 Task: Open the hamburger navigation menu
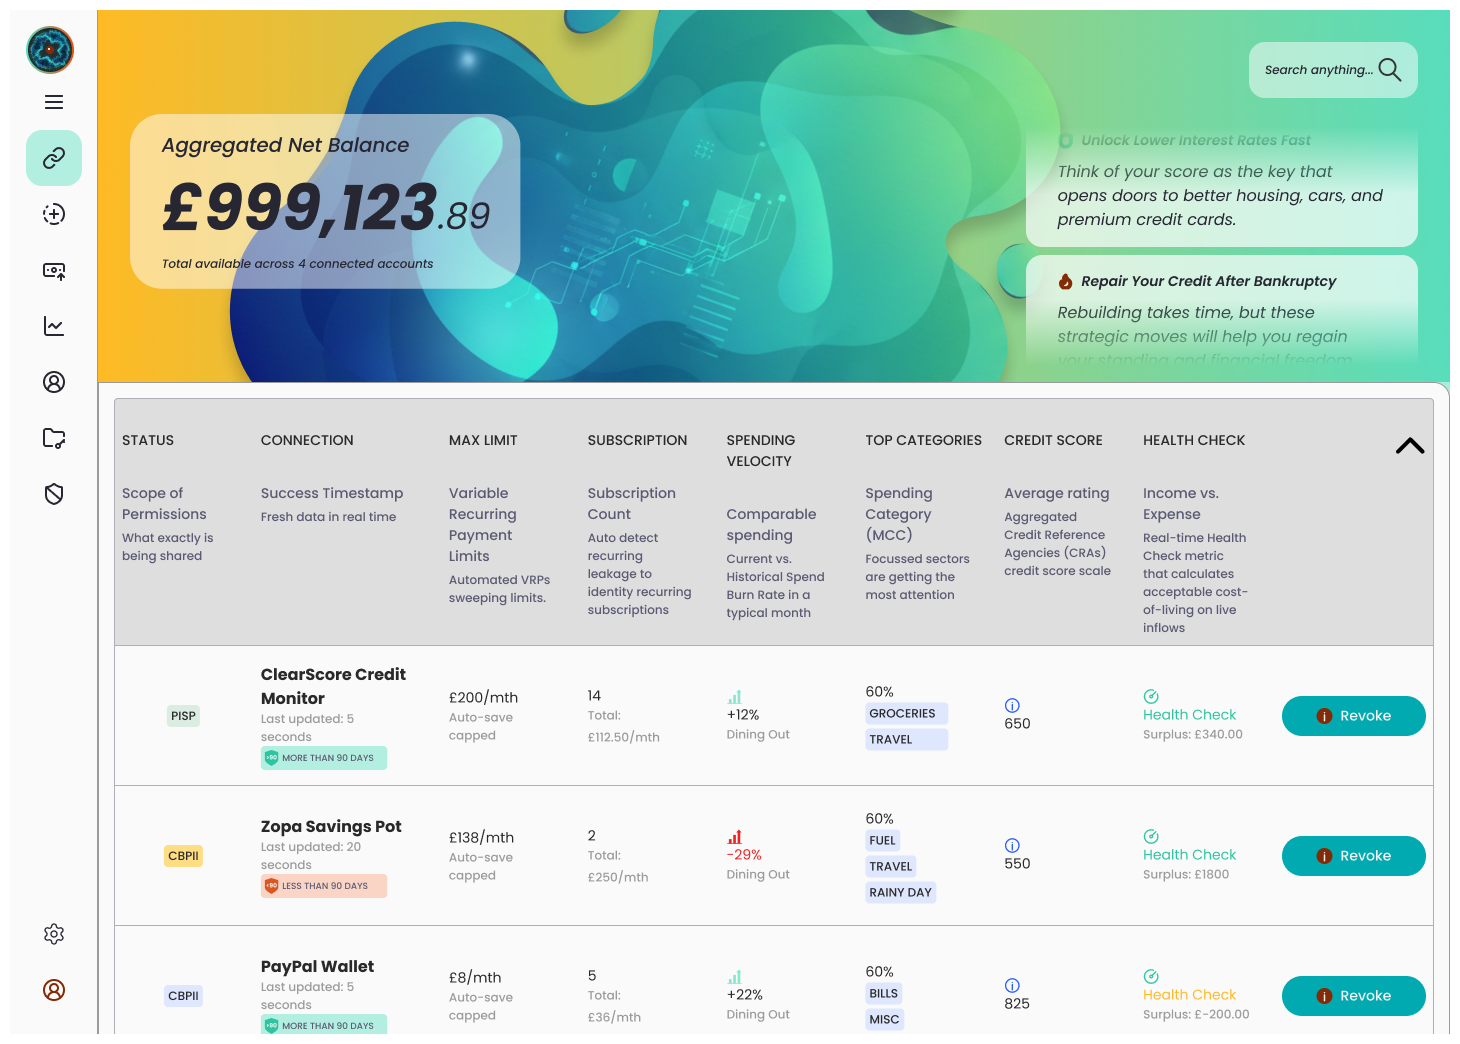point(53,102)
